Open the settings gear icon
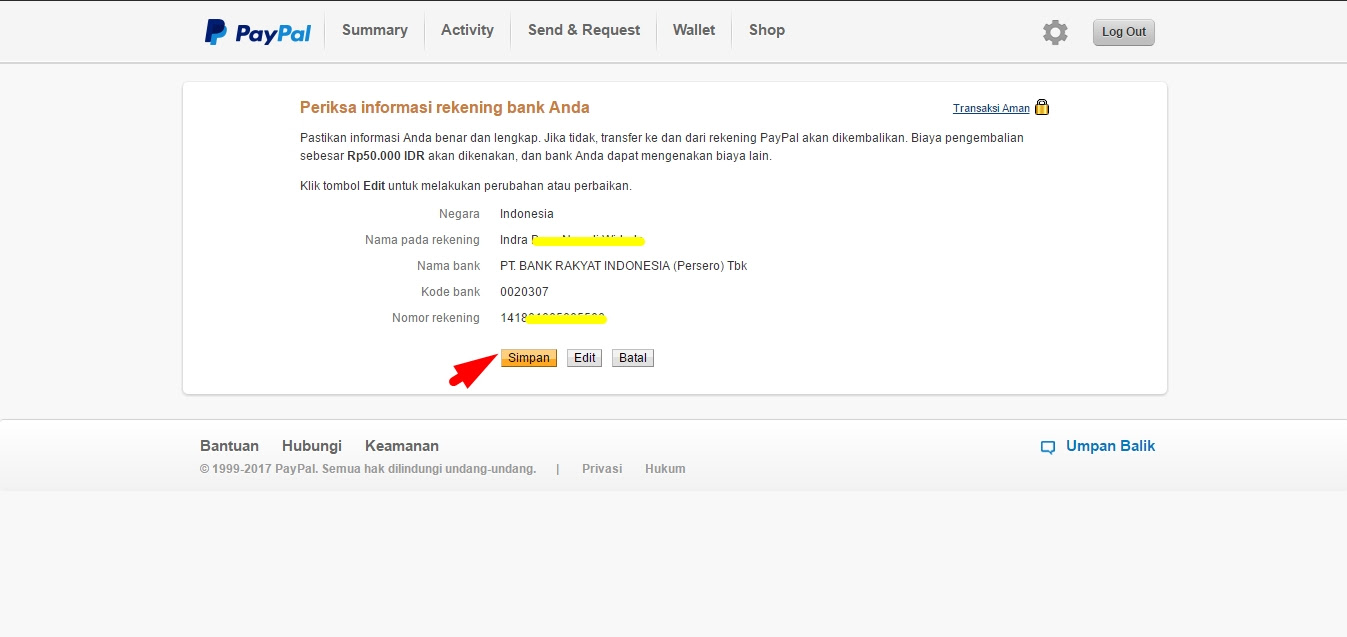 tap(1055, 32)
